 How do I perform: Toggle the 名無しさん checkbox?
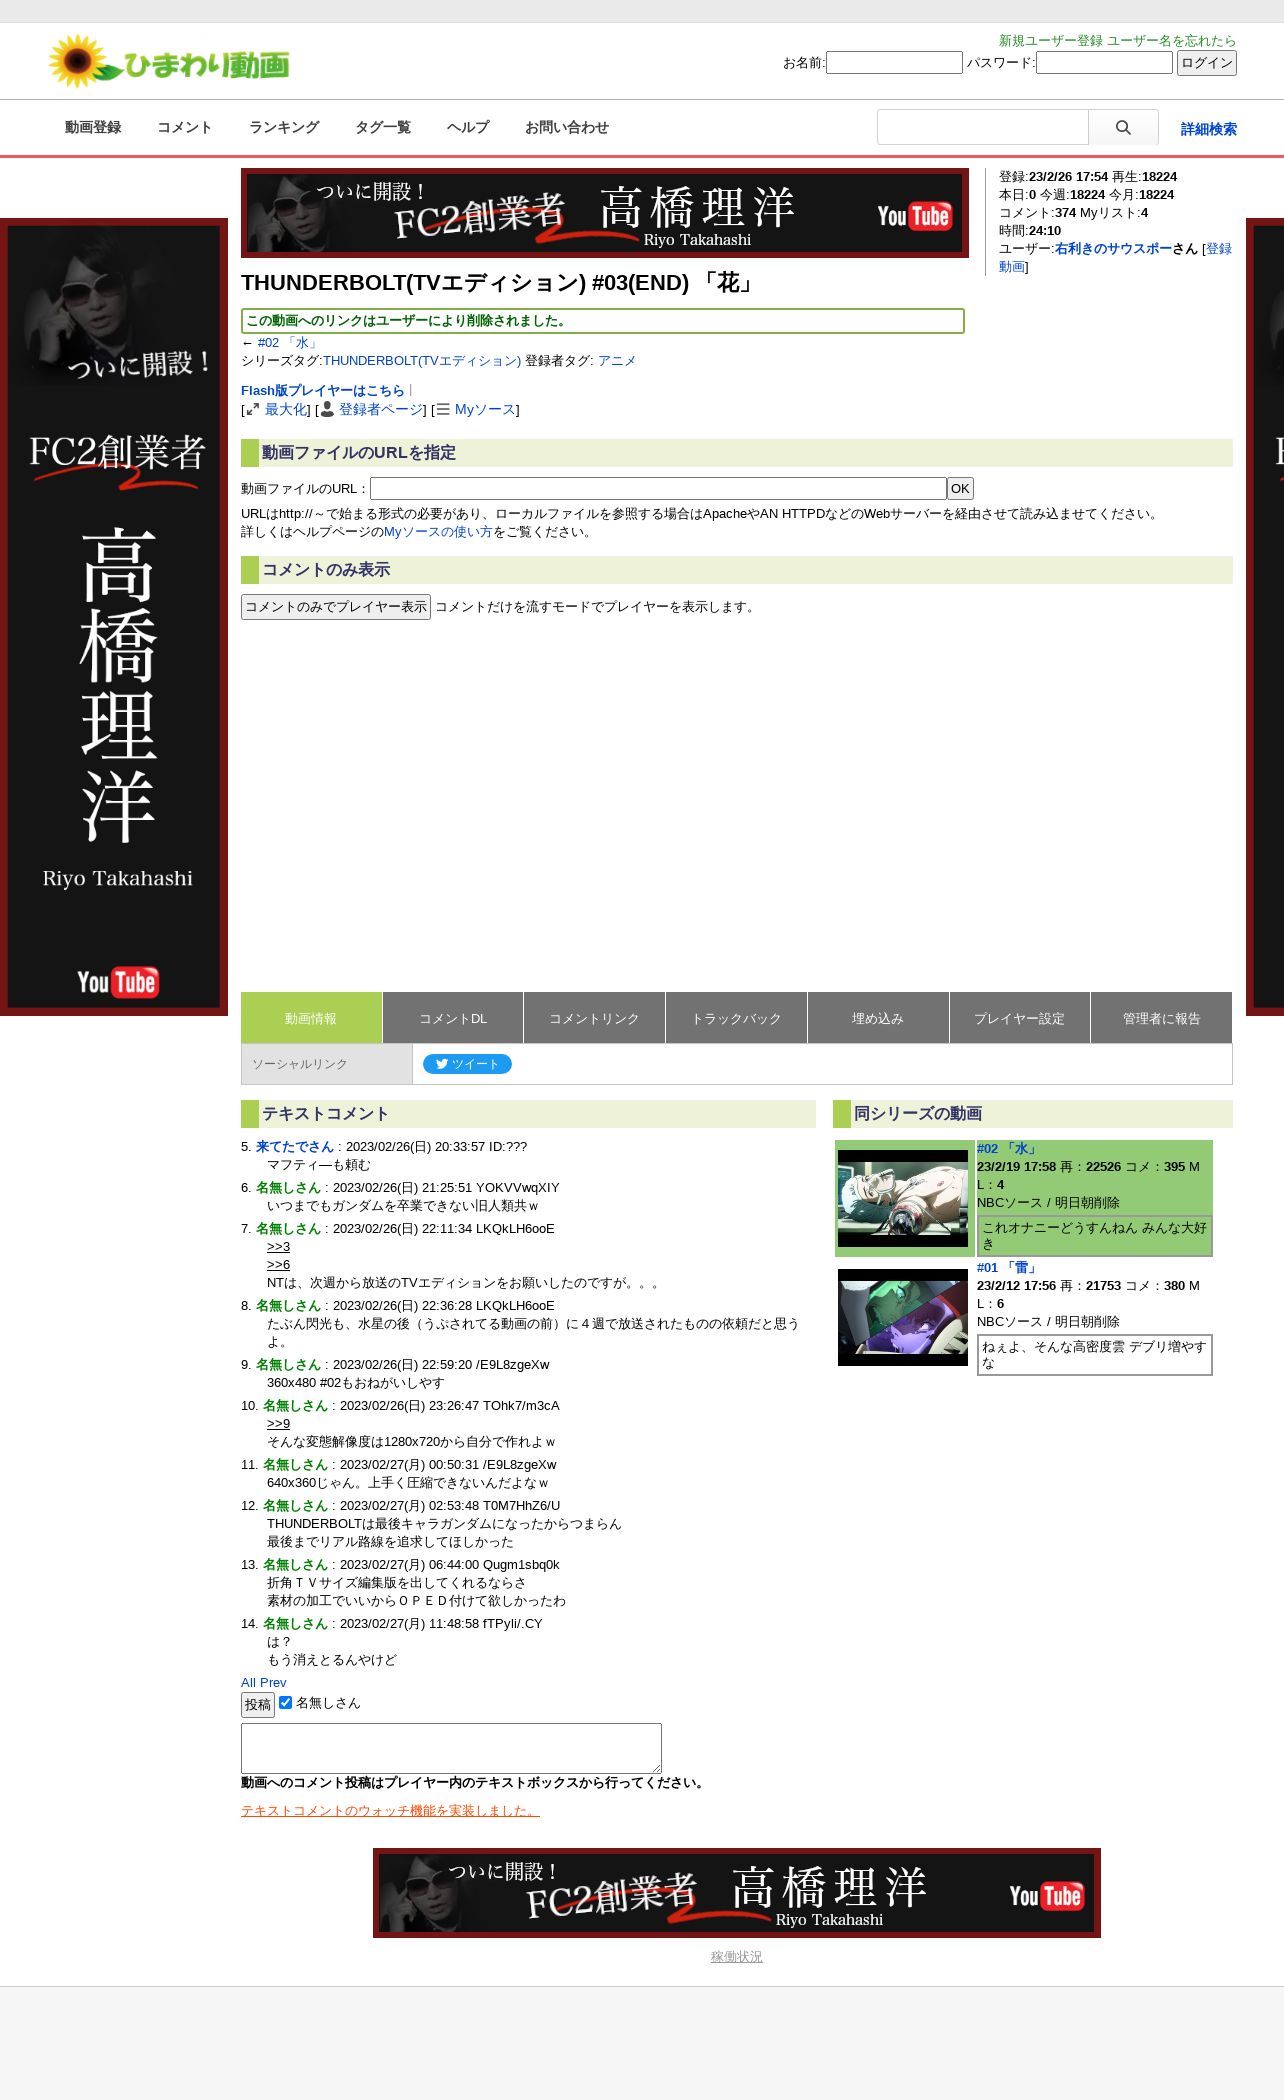tap(286, 1702)
